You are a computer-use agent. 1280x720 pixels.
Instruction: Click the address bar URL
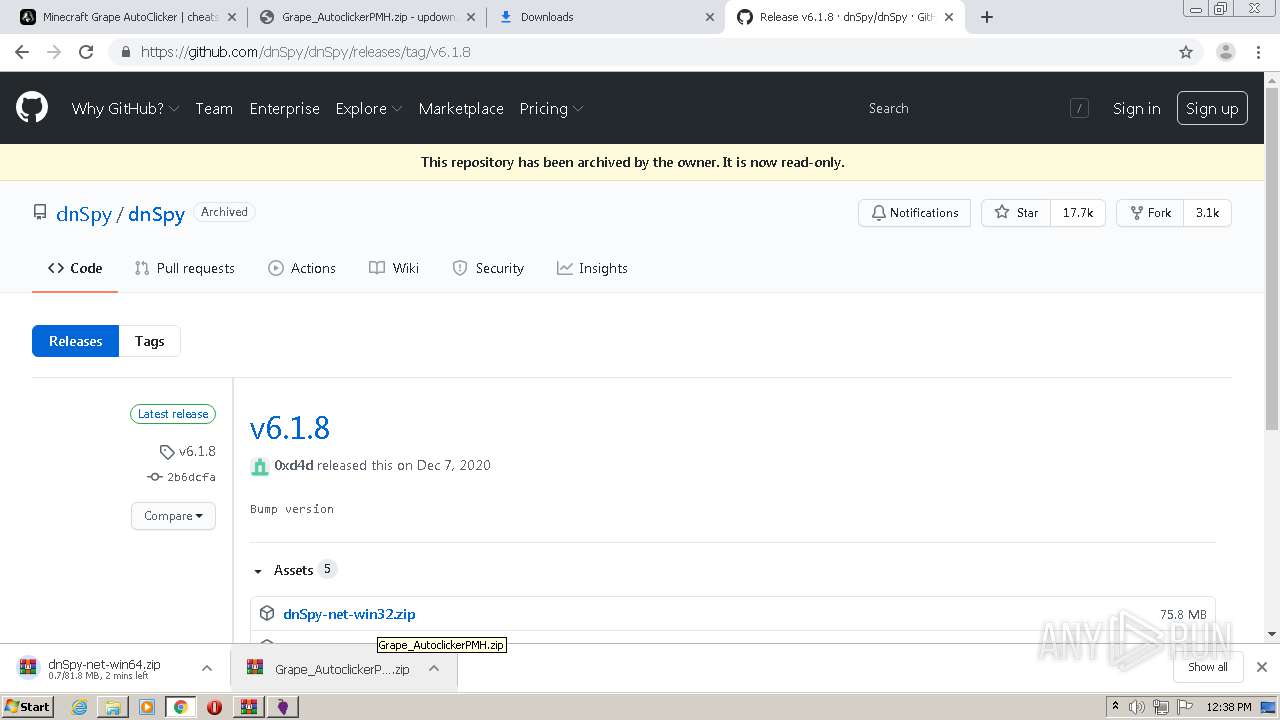click(305, 52)
